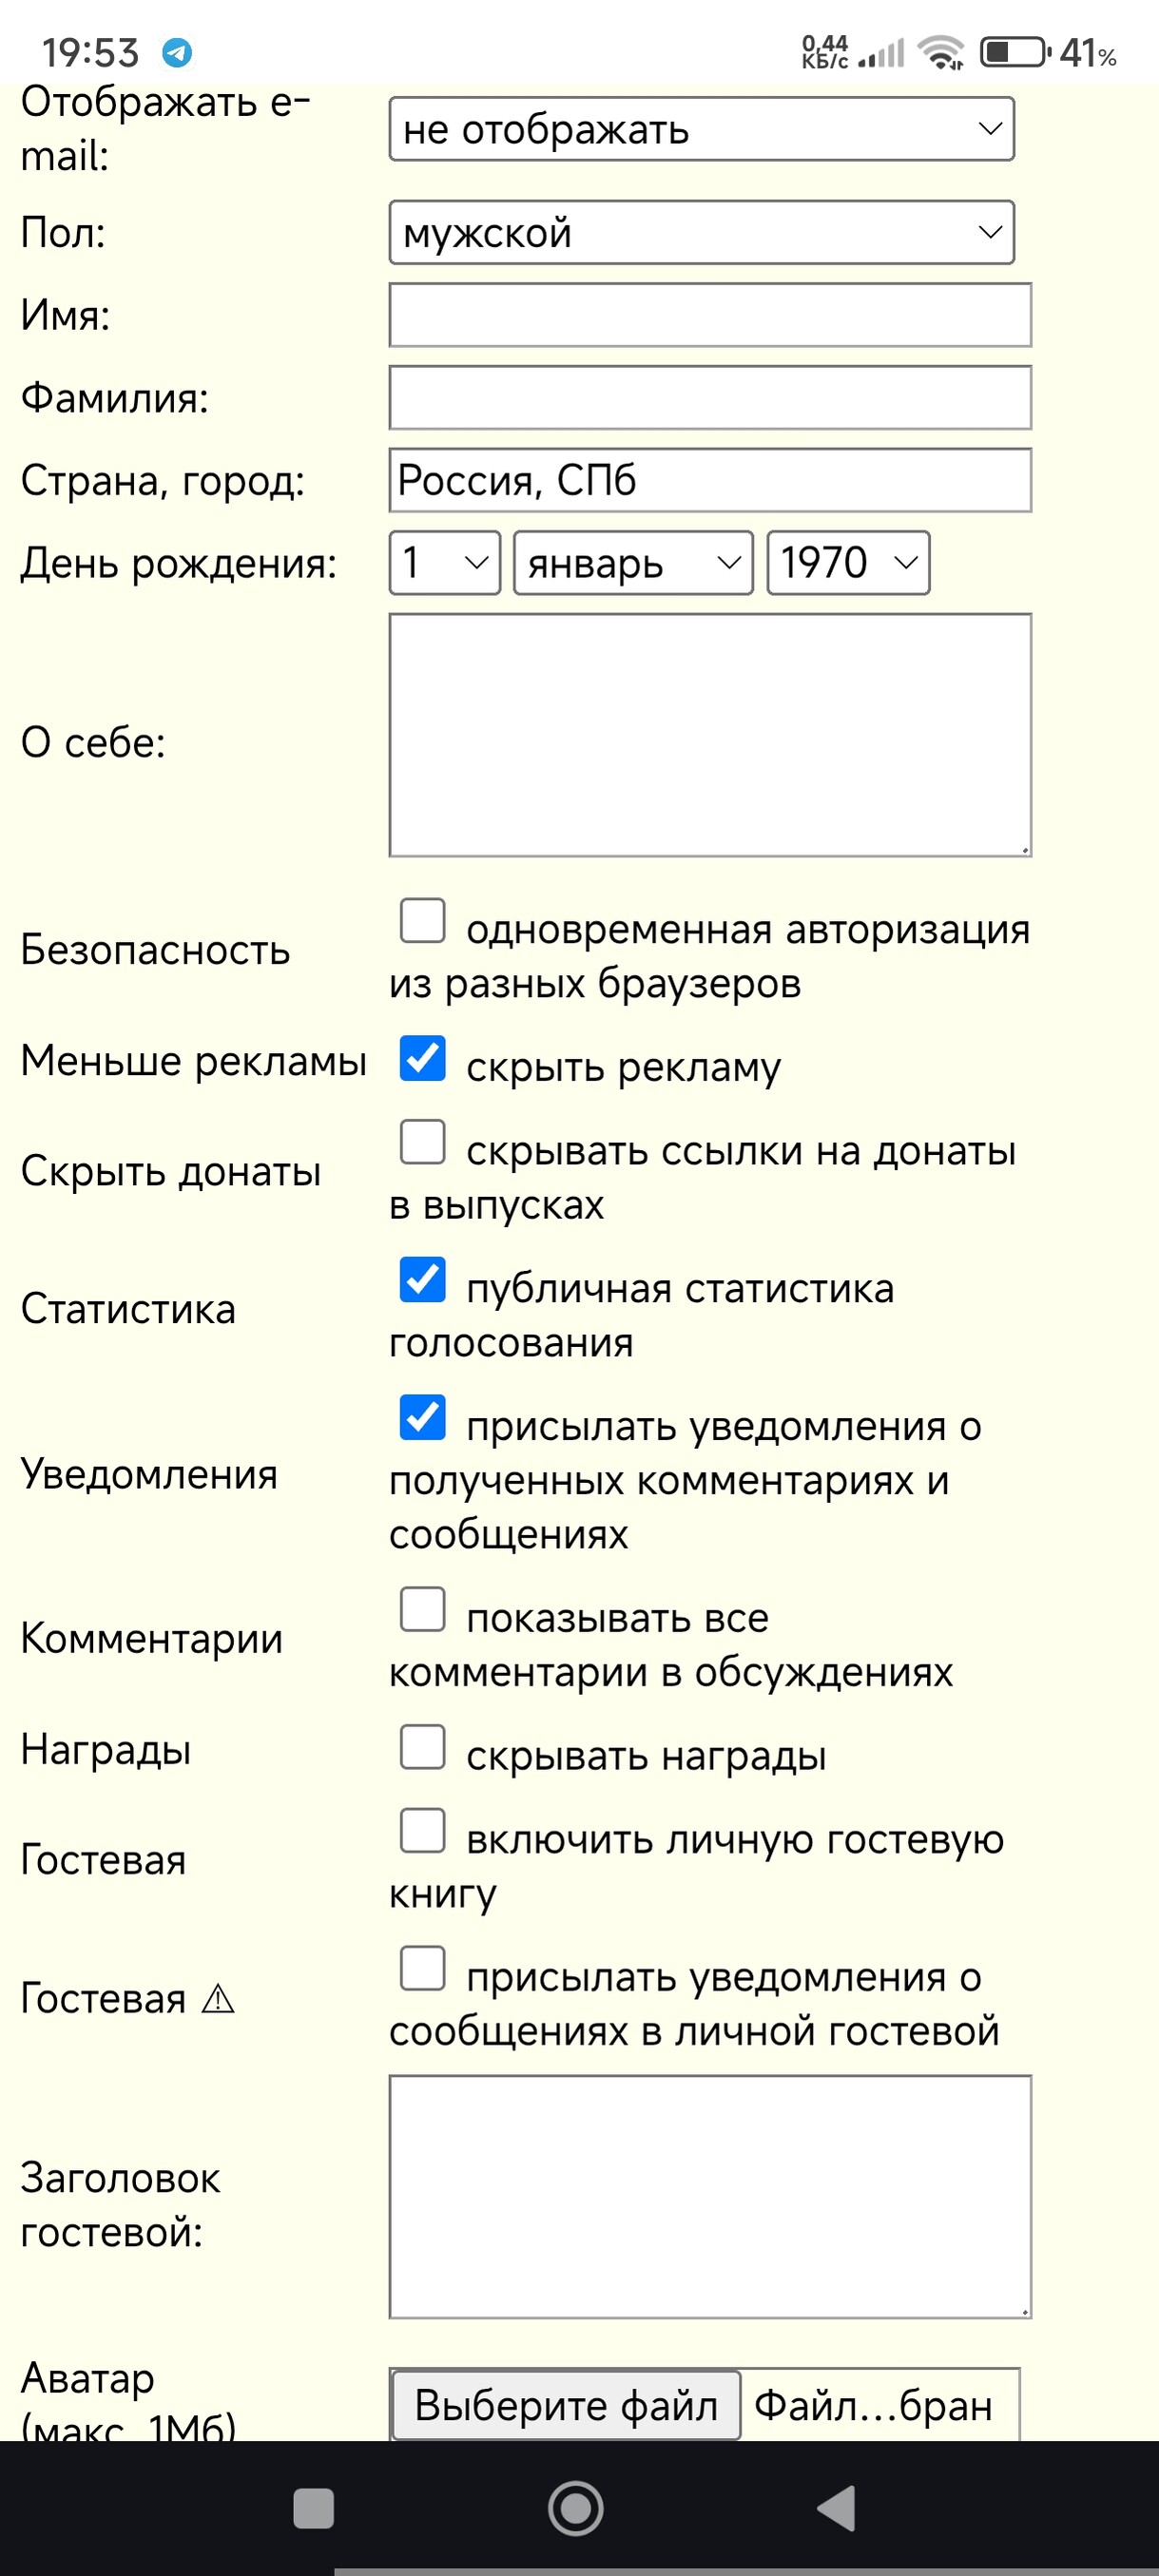The image size is (1159, 2576).
Task: Check включить личную гостевую книгу
Action: 422,1831
